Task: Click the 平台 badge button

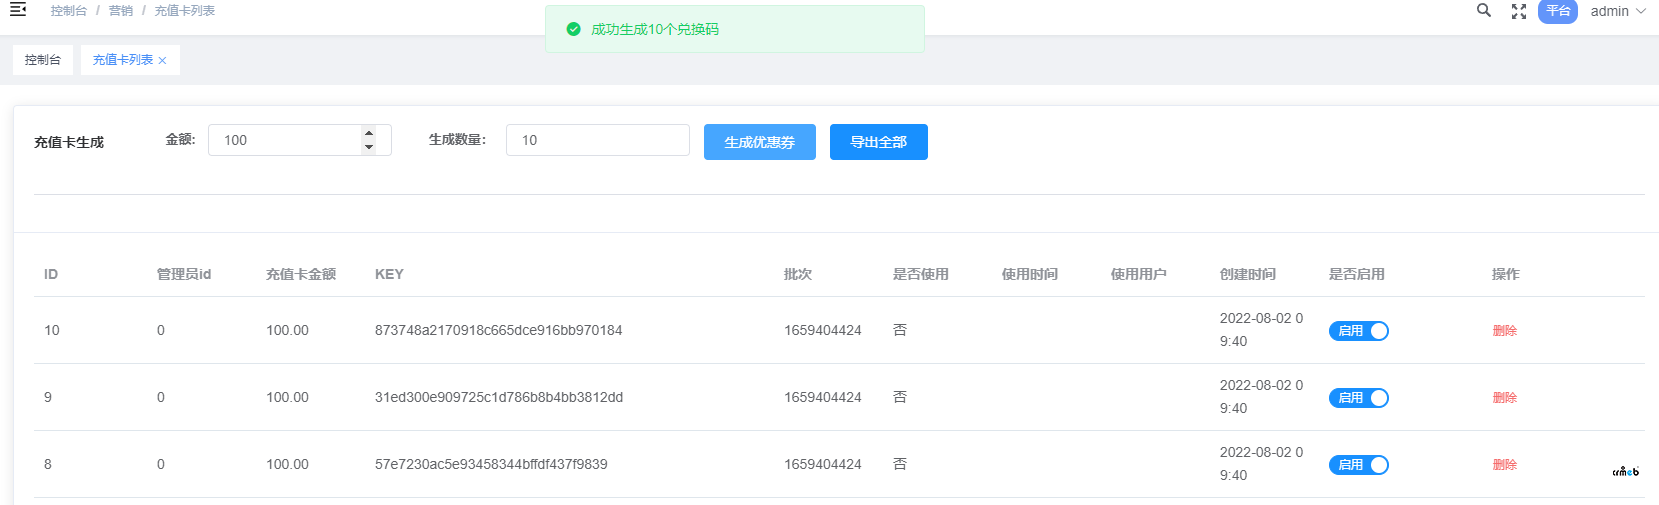Action: (x=1558, y=11)
